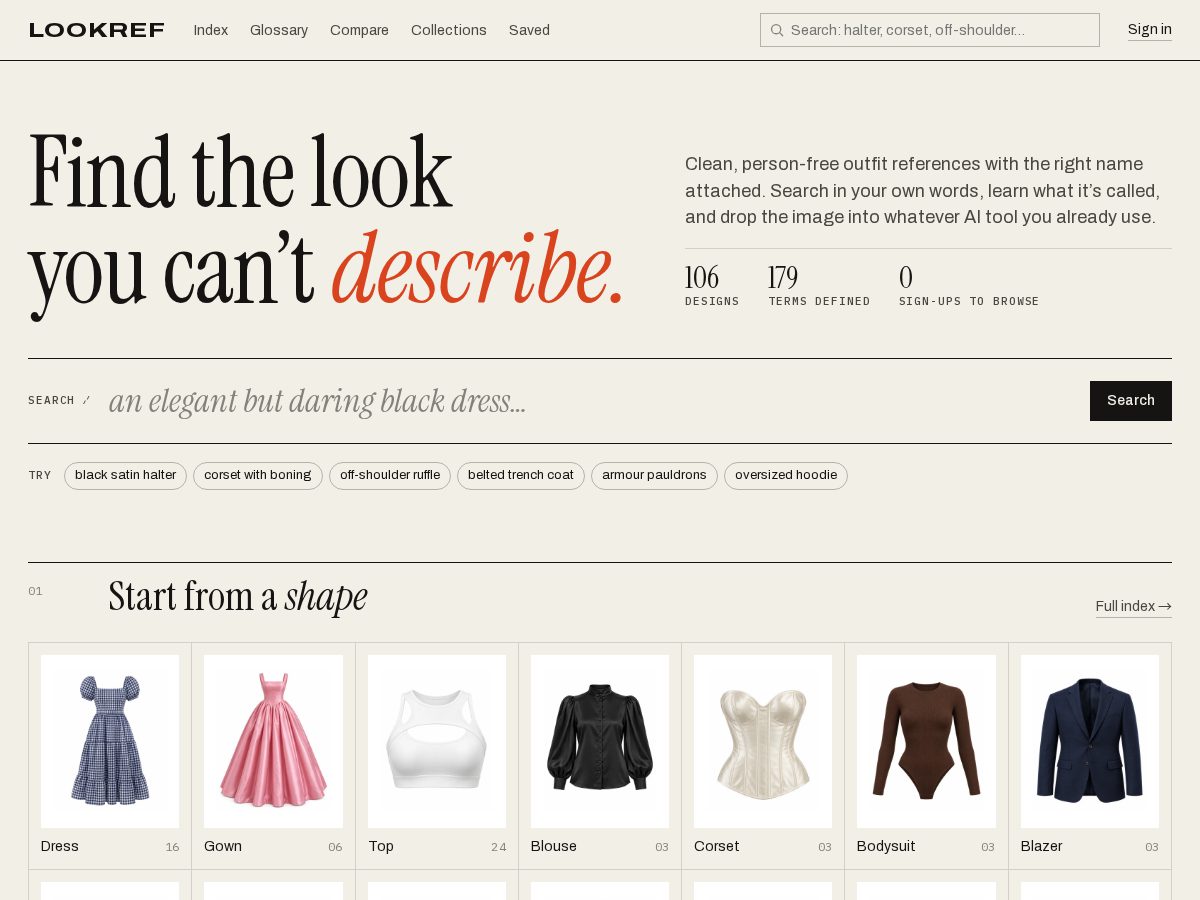The image size is (1200, 900).
Task: Click the '0 Sign-ups to browse' stat
Action: 969,285
